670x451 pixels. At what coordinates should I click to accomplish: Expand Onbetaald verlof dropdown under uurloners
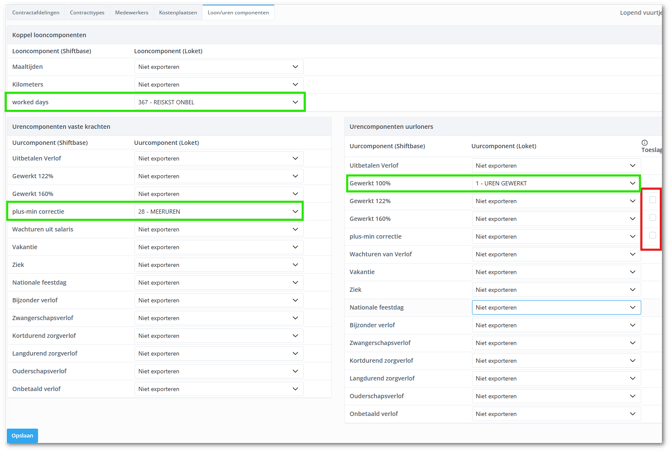[x=555, y=414]
